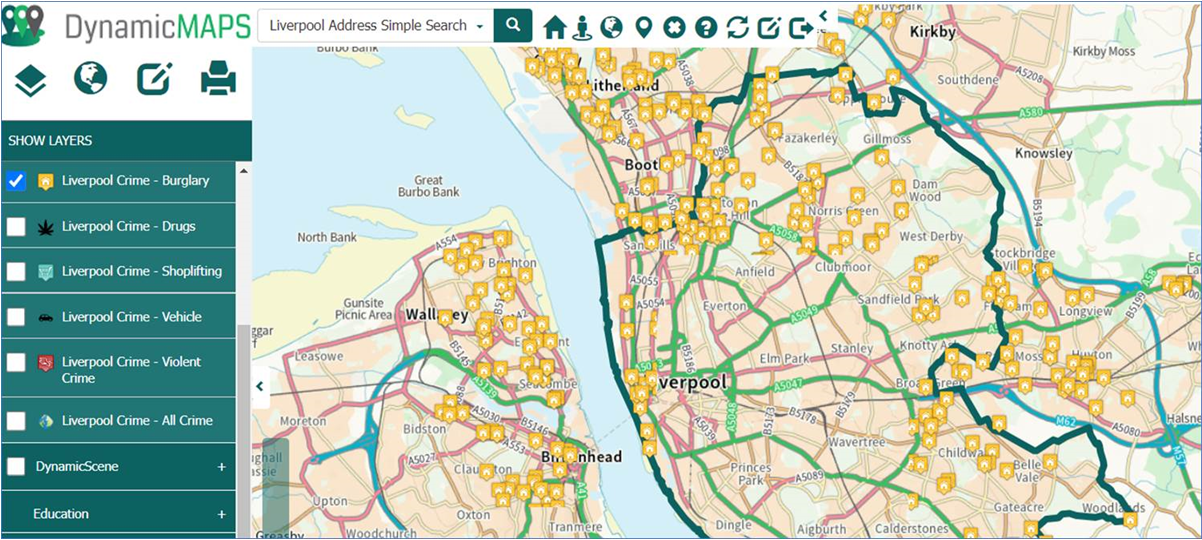The width and height of the screenshot is (1202, 540).
Task: Click the Princes Park map label
Action: (x=751, y=474)
